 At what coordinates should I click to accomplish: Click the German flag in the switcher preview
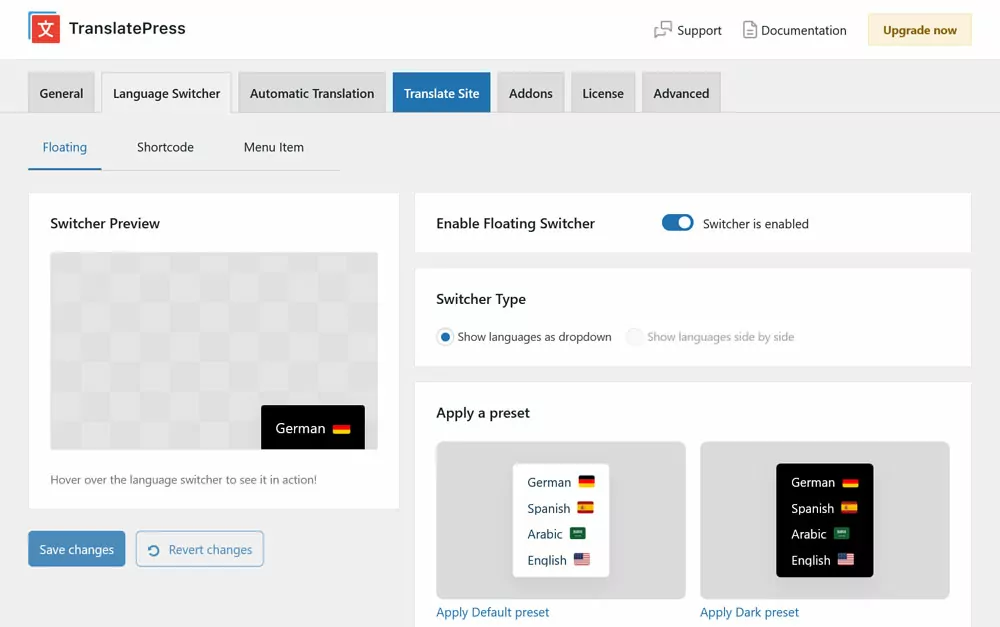point(344,427)
